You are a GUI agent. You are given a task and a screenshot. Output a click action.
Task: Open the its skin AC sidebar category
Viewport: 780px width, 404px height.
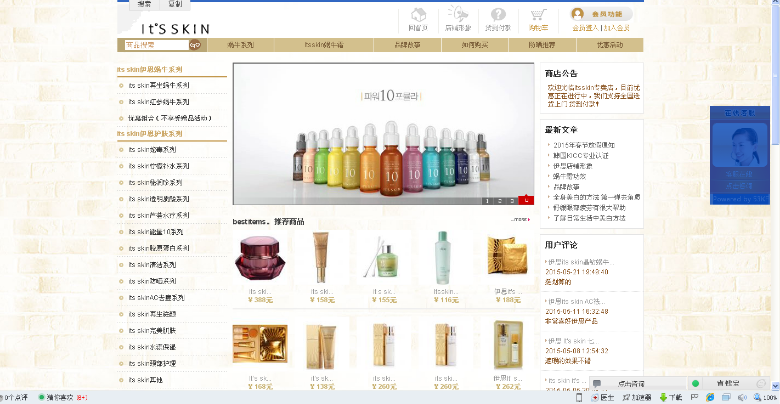pos(157,298)
